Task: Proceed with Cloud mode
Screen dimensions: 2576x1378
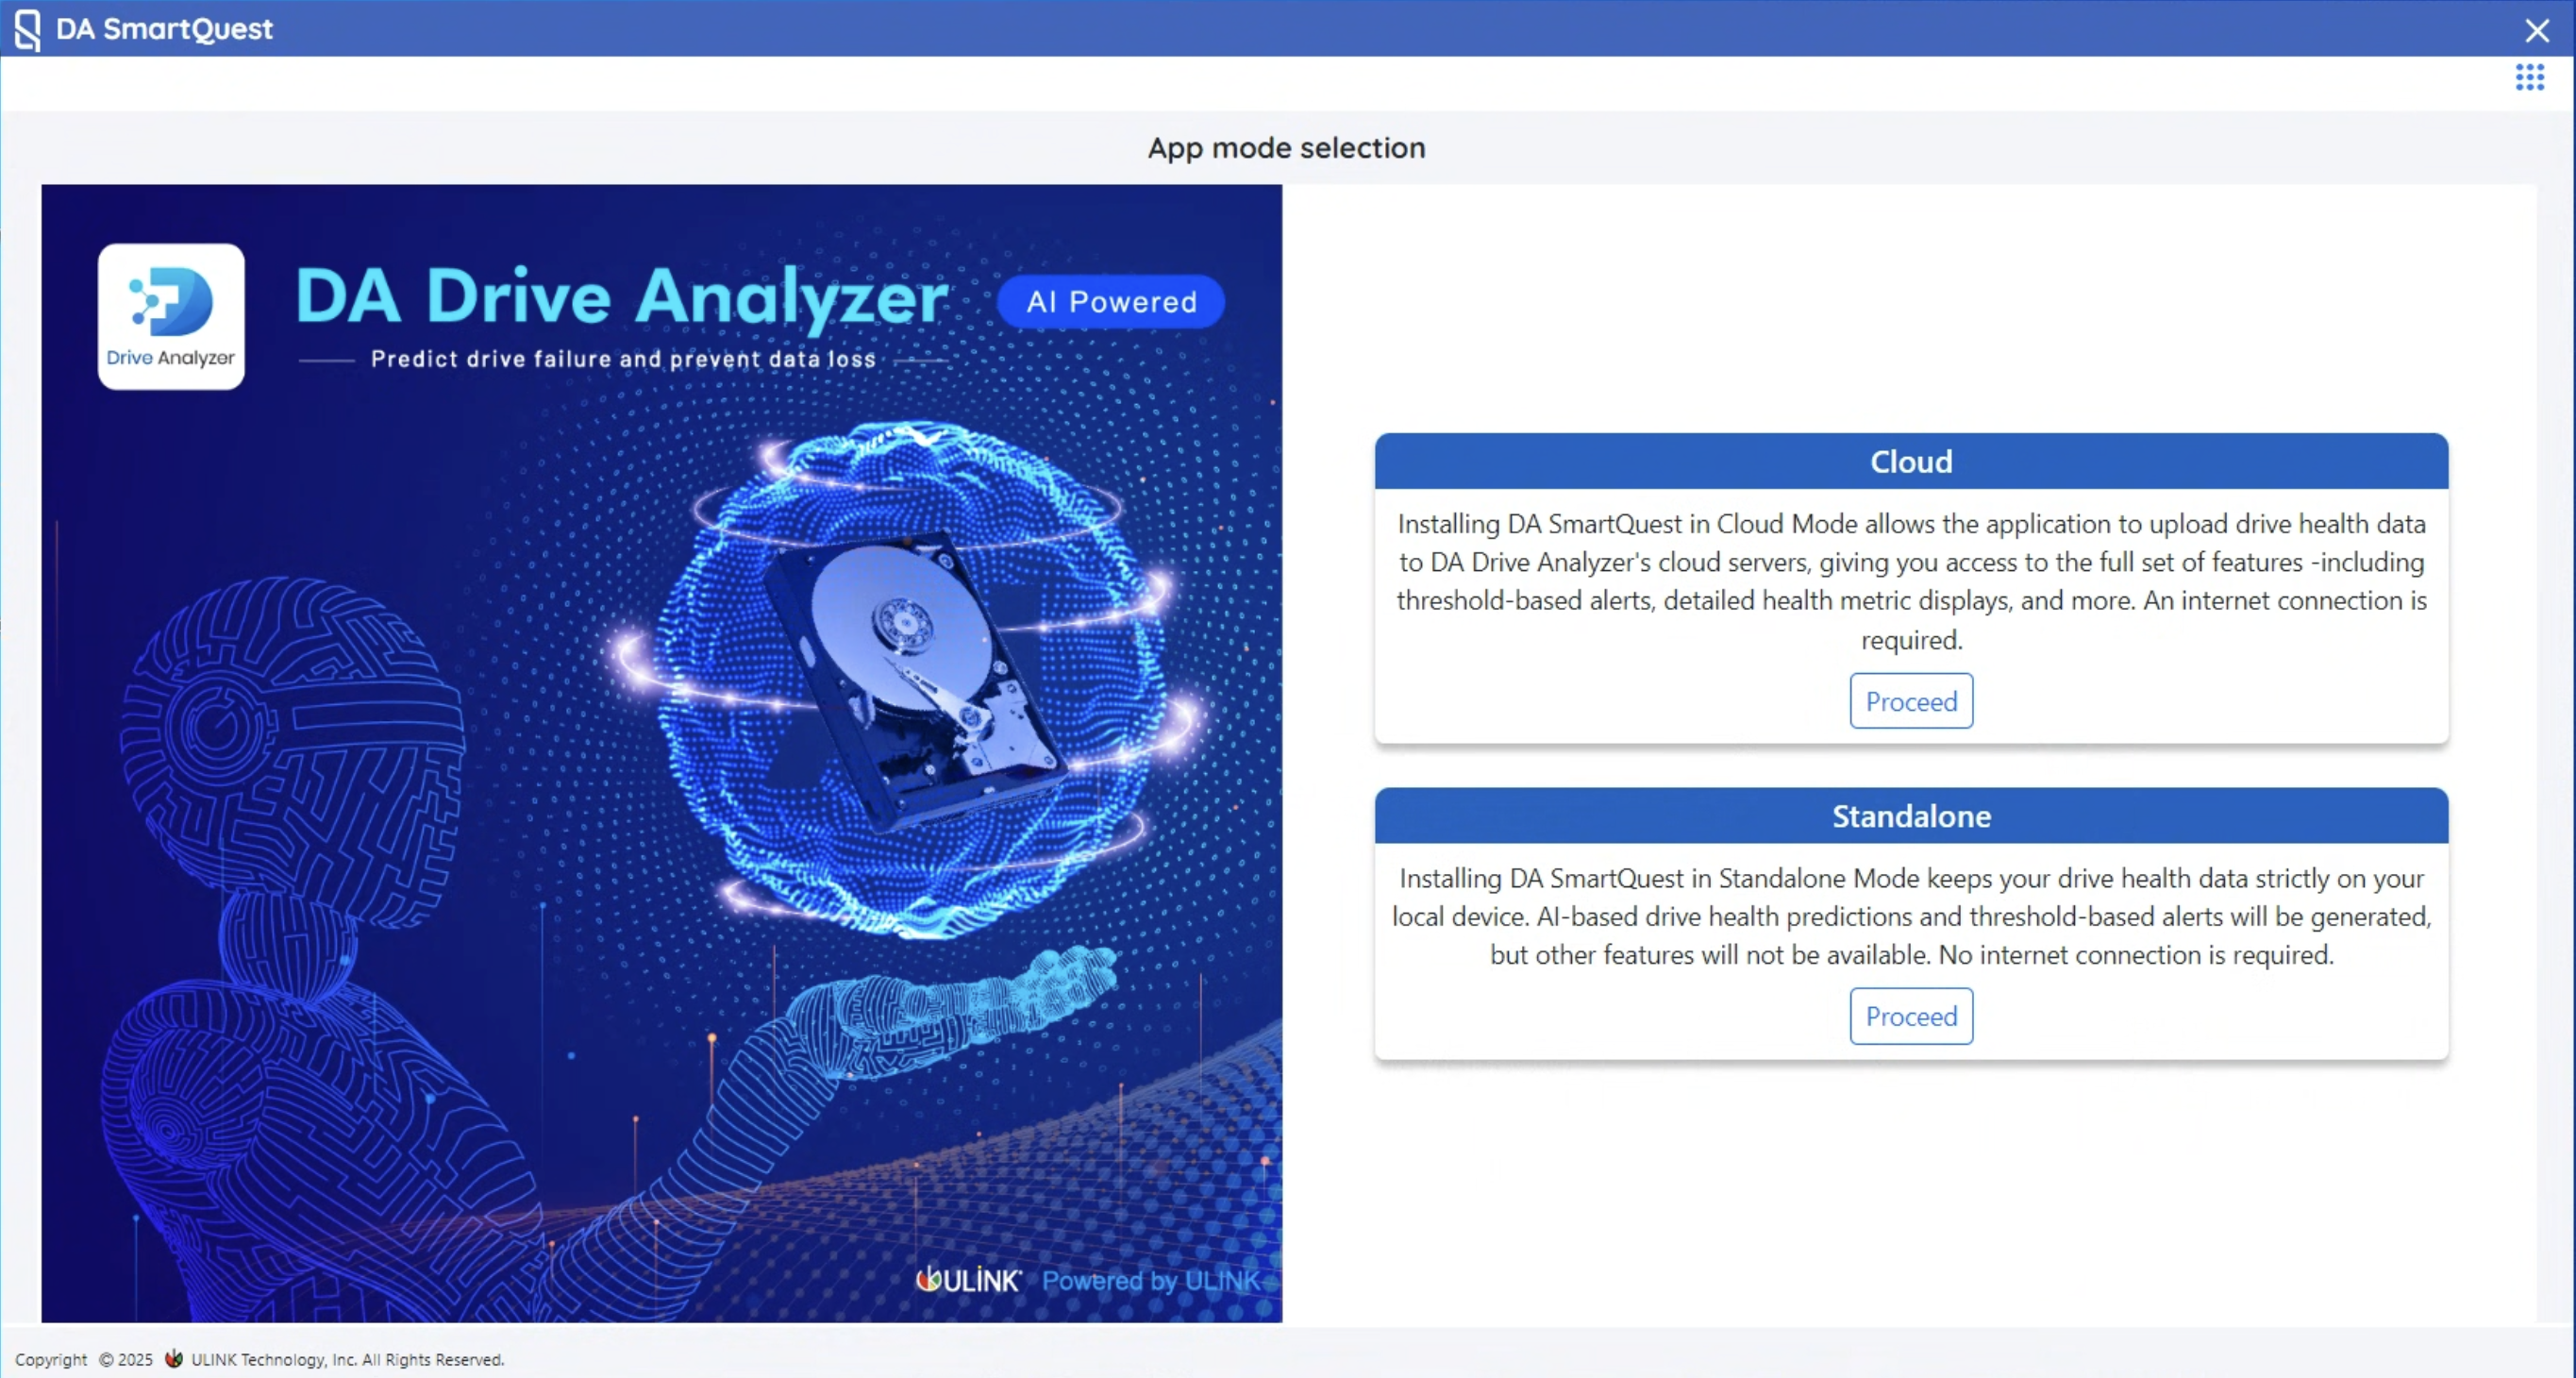Action: [x=1910, y=701]
